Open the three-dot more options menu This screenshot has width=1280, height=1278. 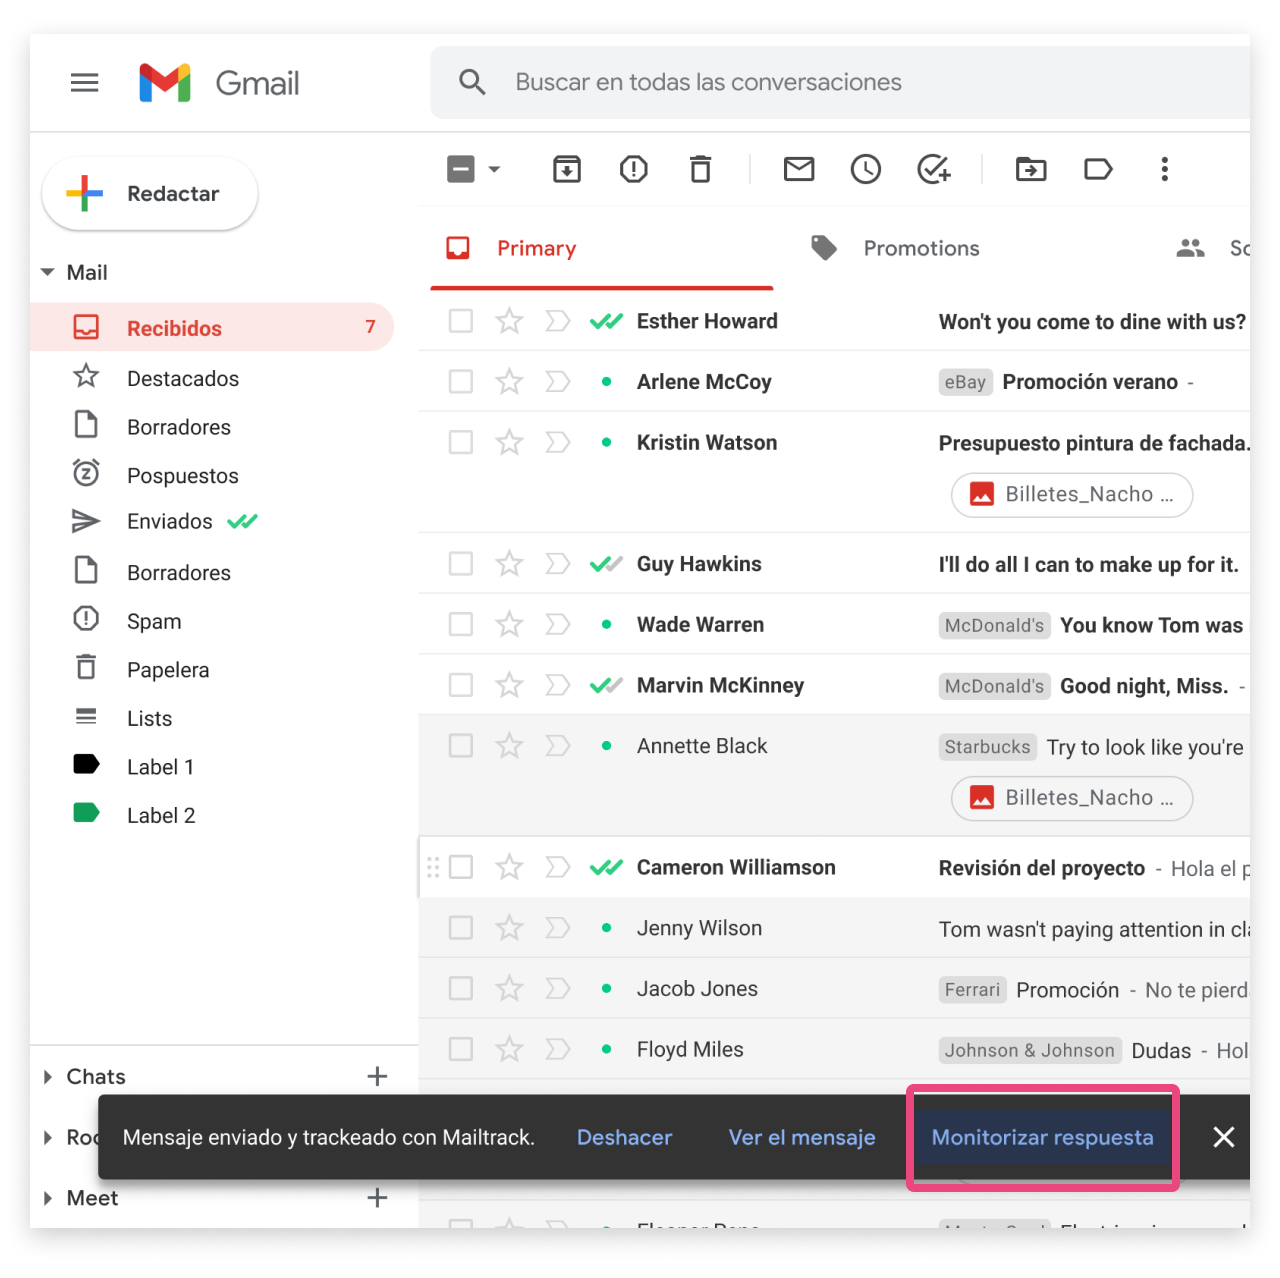(1164, 169)
